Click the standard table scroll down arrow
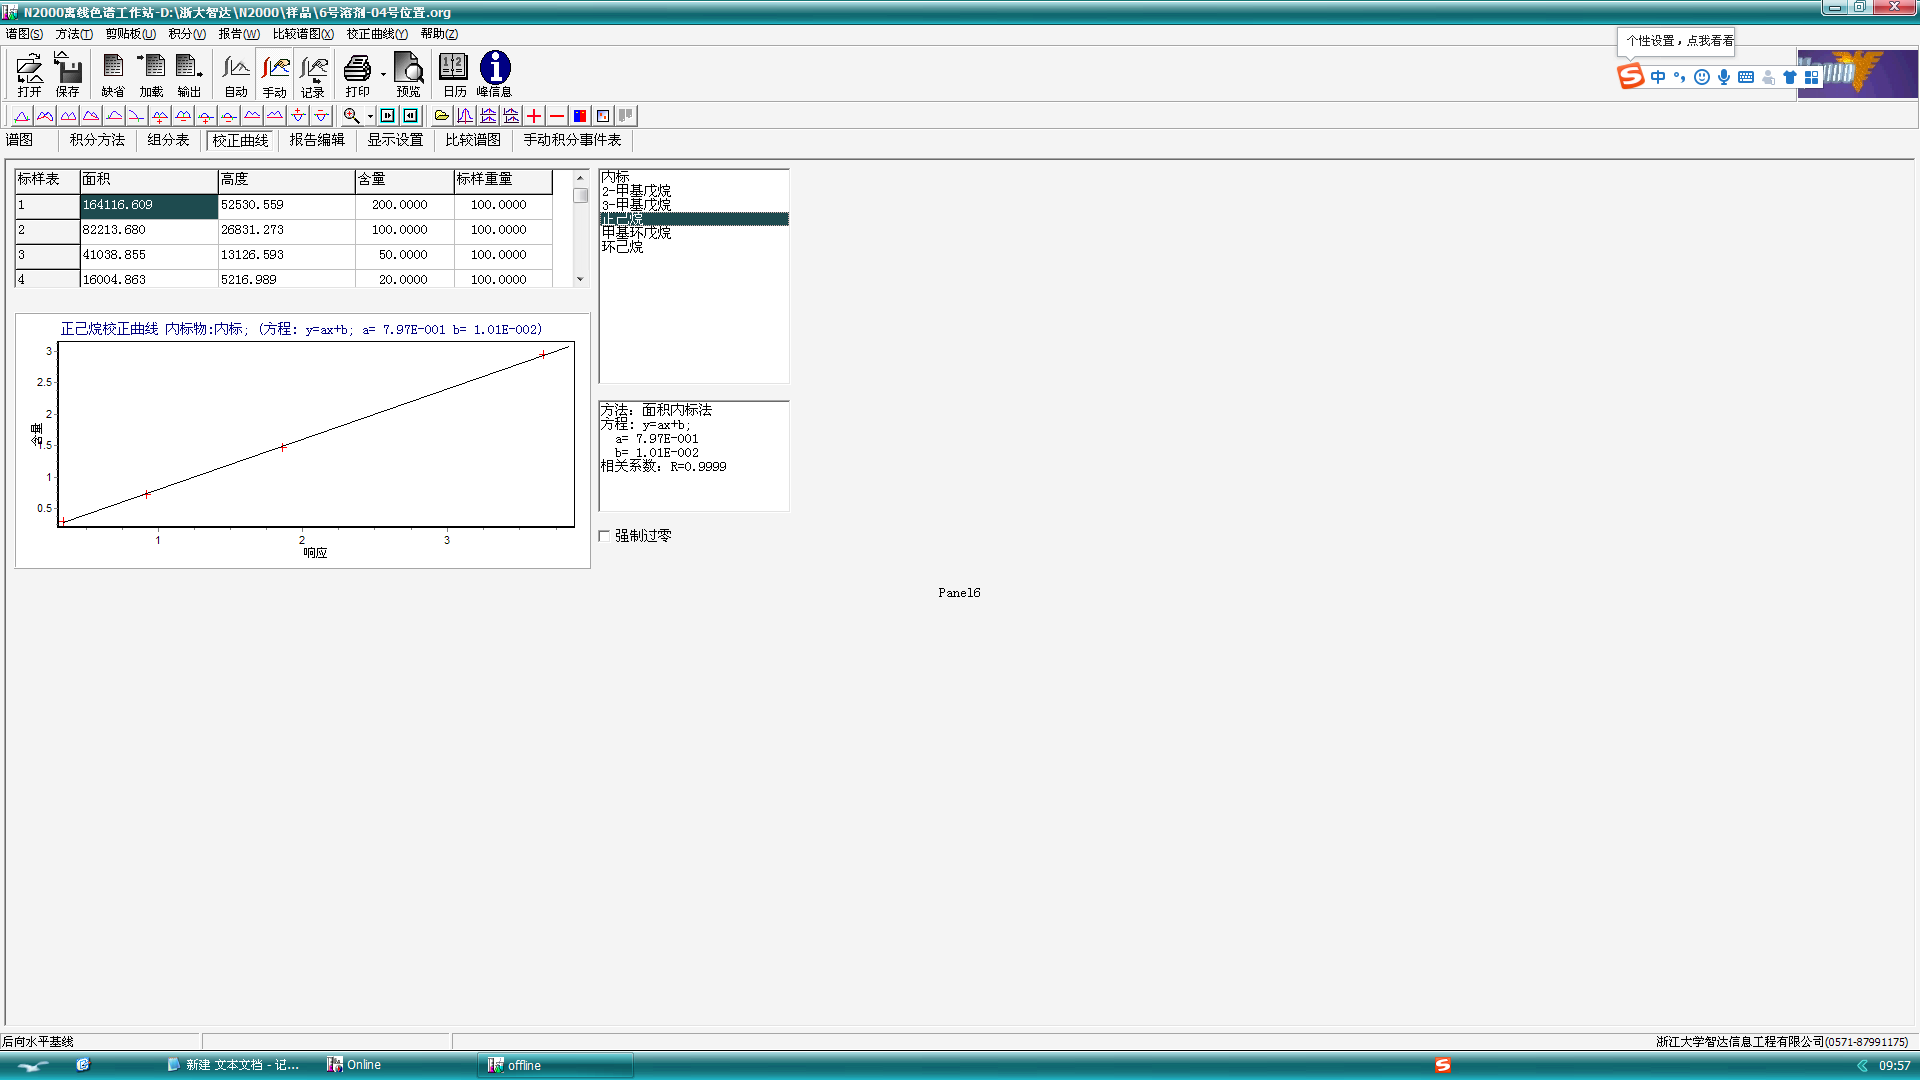Image resolution: width=1920 pixels, height=1080 pixels. 580,279
